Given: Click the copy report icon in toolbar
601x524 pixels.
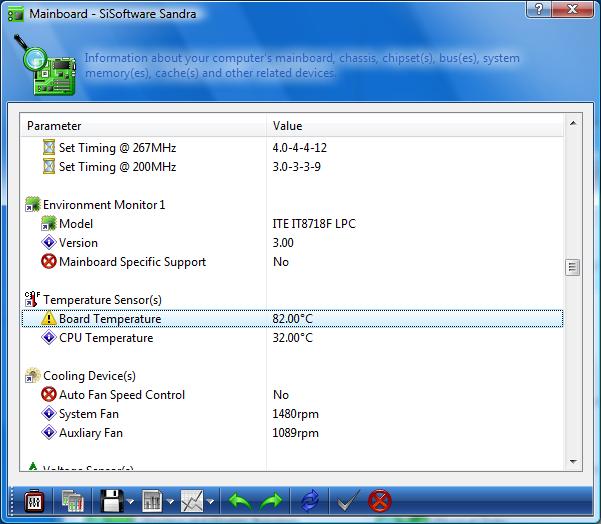Looking at the screenshot, I should coord(73,501).
